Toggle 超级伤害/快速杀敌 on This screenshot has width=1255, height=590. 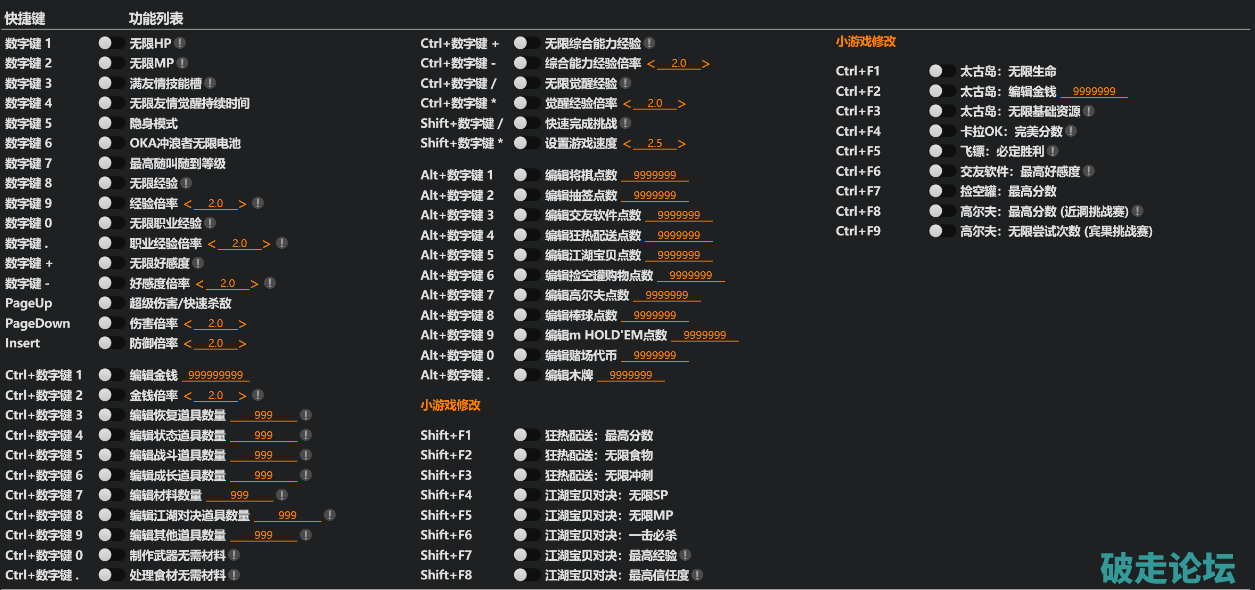point(112,303)
